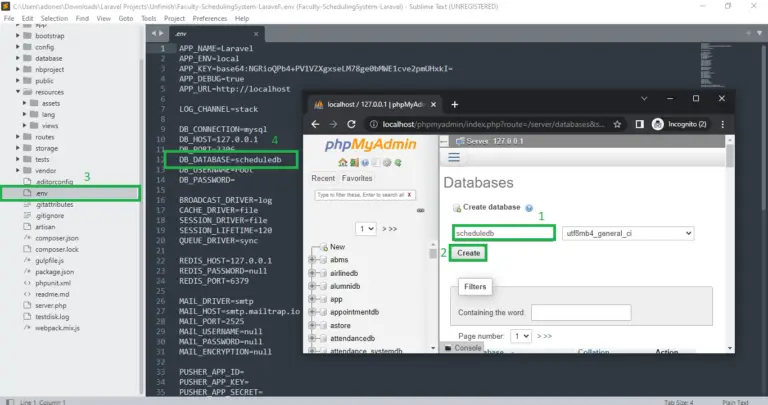Clear the navigation filter with X

(x=409, y=195)
